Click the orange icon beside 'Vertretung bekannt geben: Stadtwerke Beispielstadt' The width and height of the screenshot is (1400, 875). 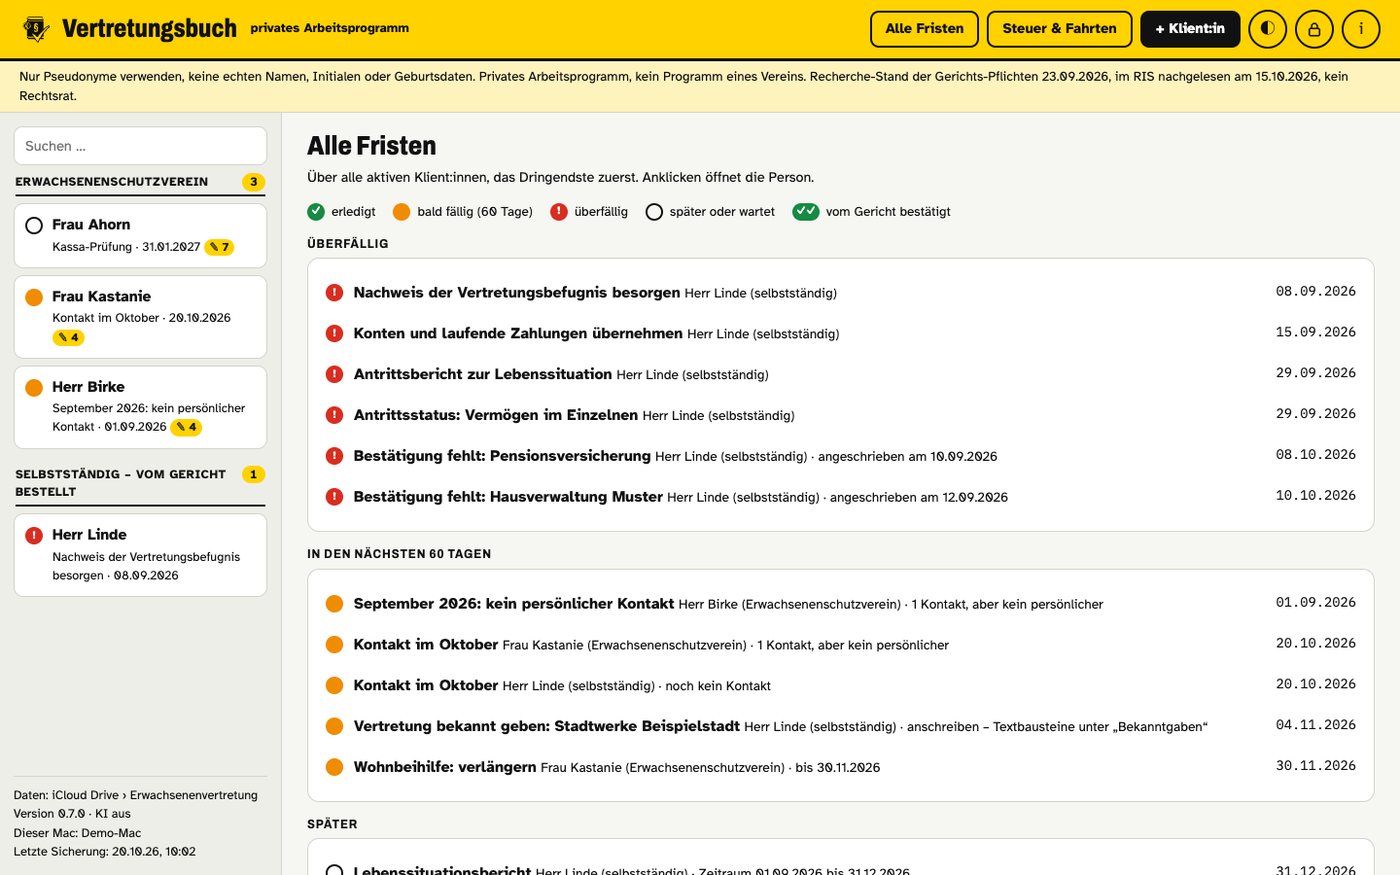pyautogui.click(x=335, y=726)
